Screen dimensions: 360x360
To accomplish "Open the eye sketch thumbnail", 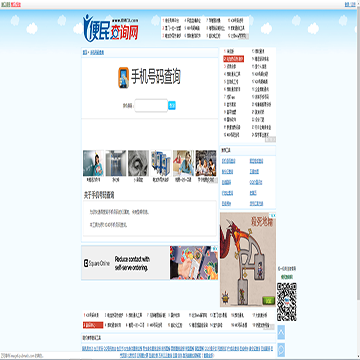I will tap(138, 163).
